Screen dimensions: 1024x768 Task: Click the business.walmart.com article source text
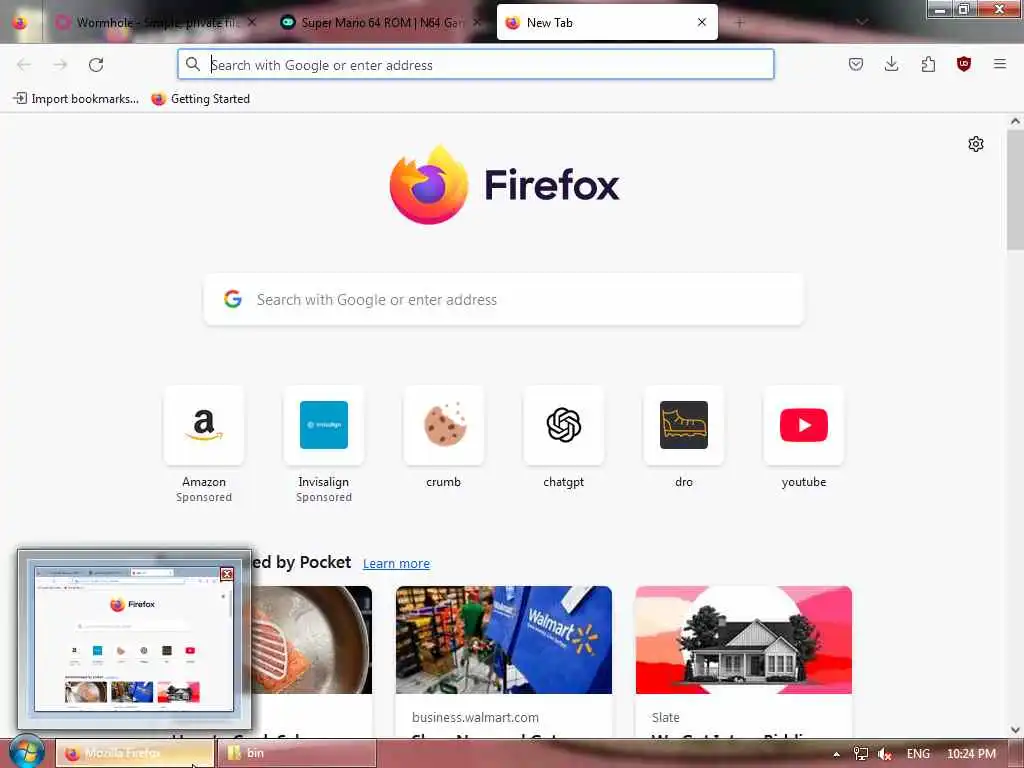pyautogui.click(x=475, y=717)
